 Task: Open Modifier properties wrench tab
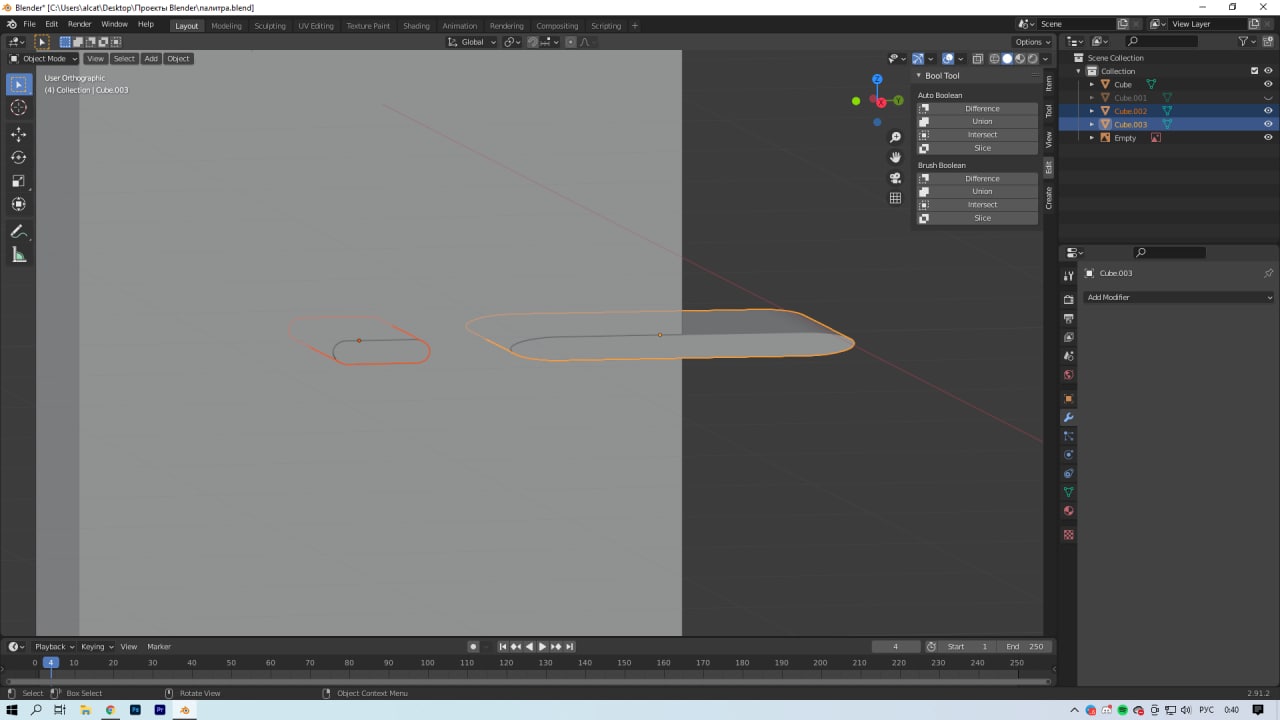1068,417
